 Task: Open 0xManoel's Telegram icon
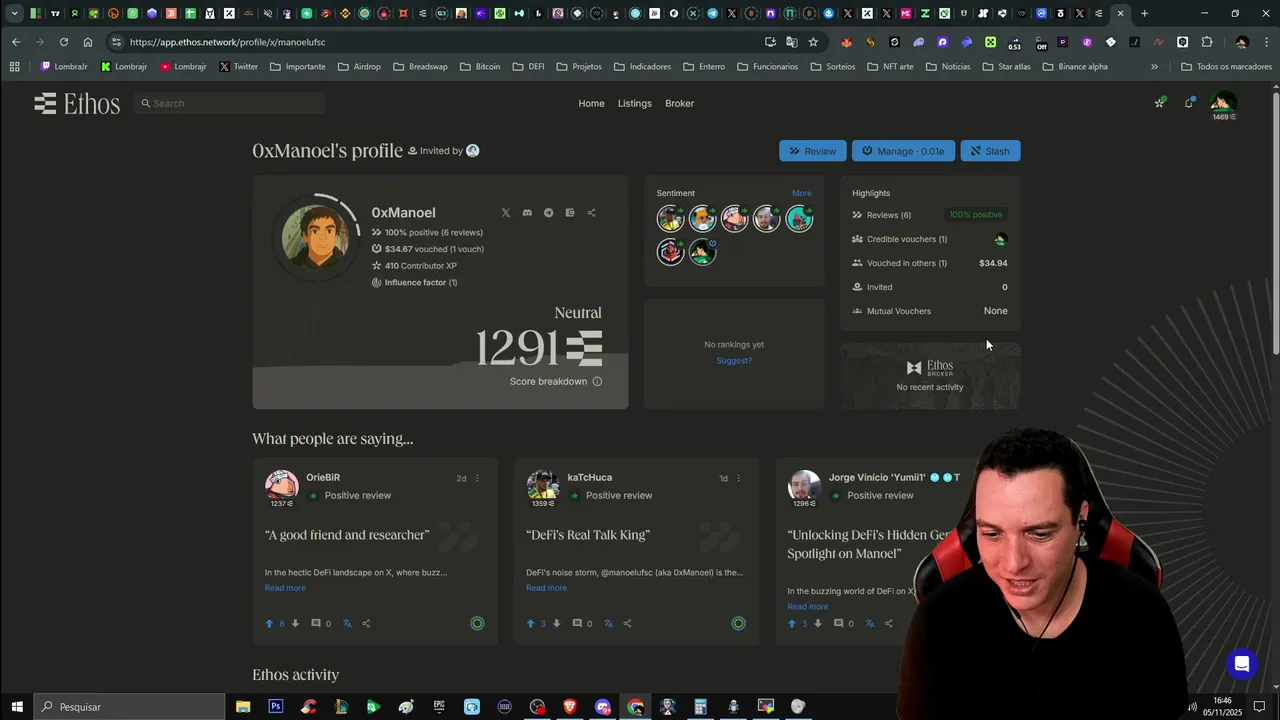tap(548, 213)
